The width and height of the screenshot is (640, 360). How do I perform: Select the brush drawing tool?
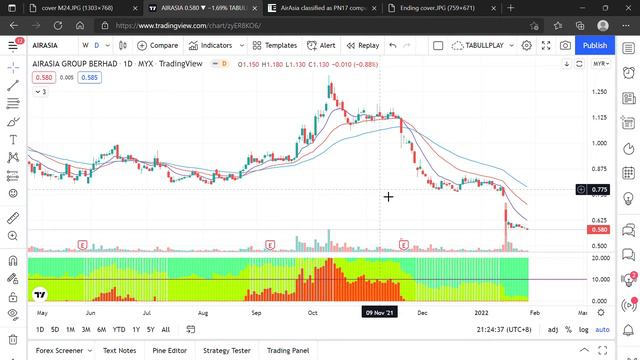pyautogui.click(x=13, y=122)
